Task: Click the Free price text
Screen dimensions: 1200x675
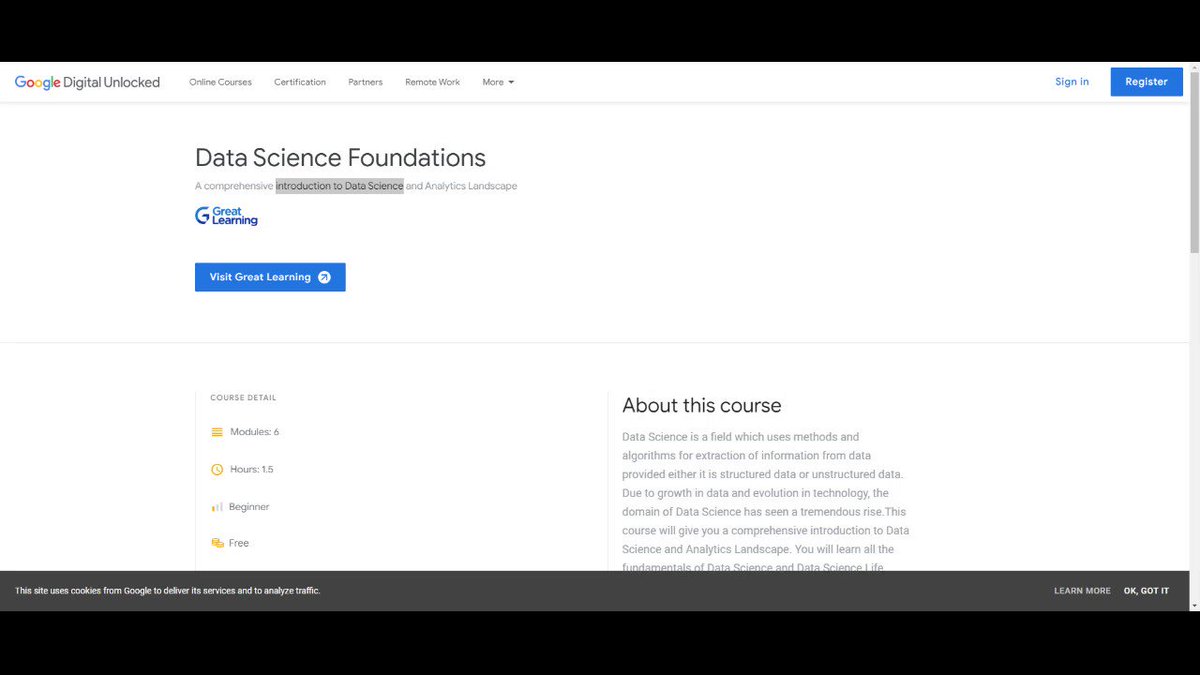Action: pyautogui.click(x=239, y=543)
